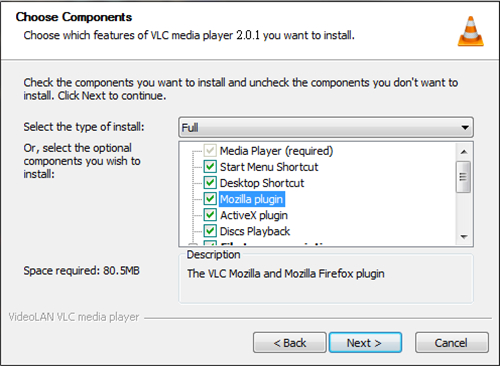The image size is (500, 366).
Task: Disable the ActiveX plugin checkbox
Action: point(210,215)
